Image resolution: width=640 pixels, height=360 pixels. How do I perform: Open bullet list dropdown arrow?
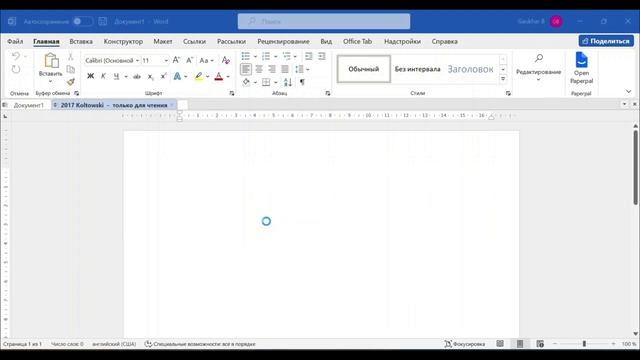pyautogui.click(x=256, y=56)
